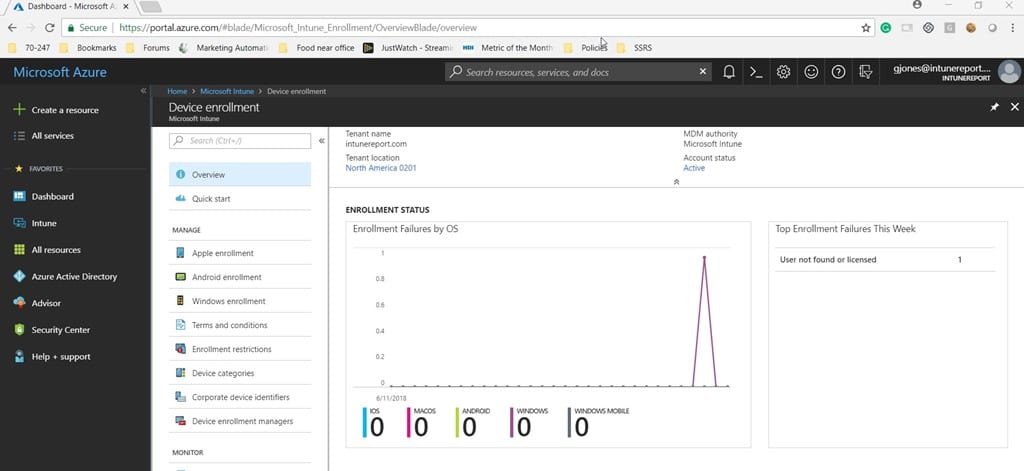Open the JustWatch bookmark
Image resolution: width=1024 pixels, height=471 pixels.
(x=408, y=48)
